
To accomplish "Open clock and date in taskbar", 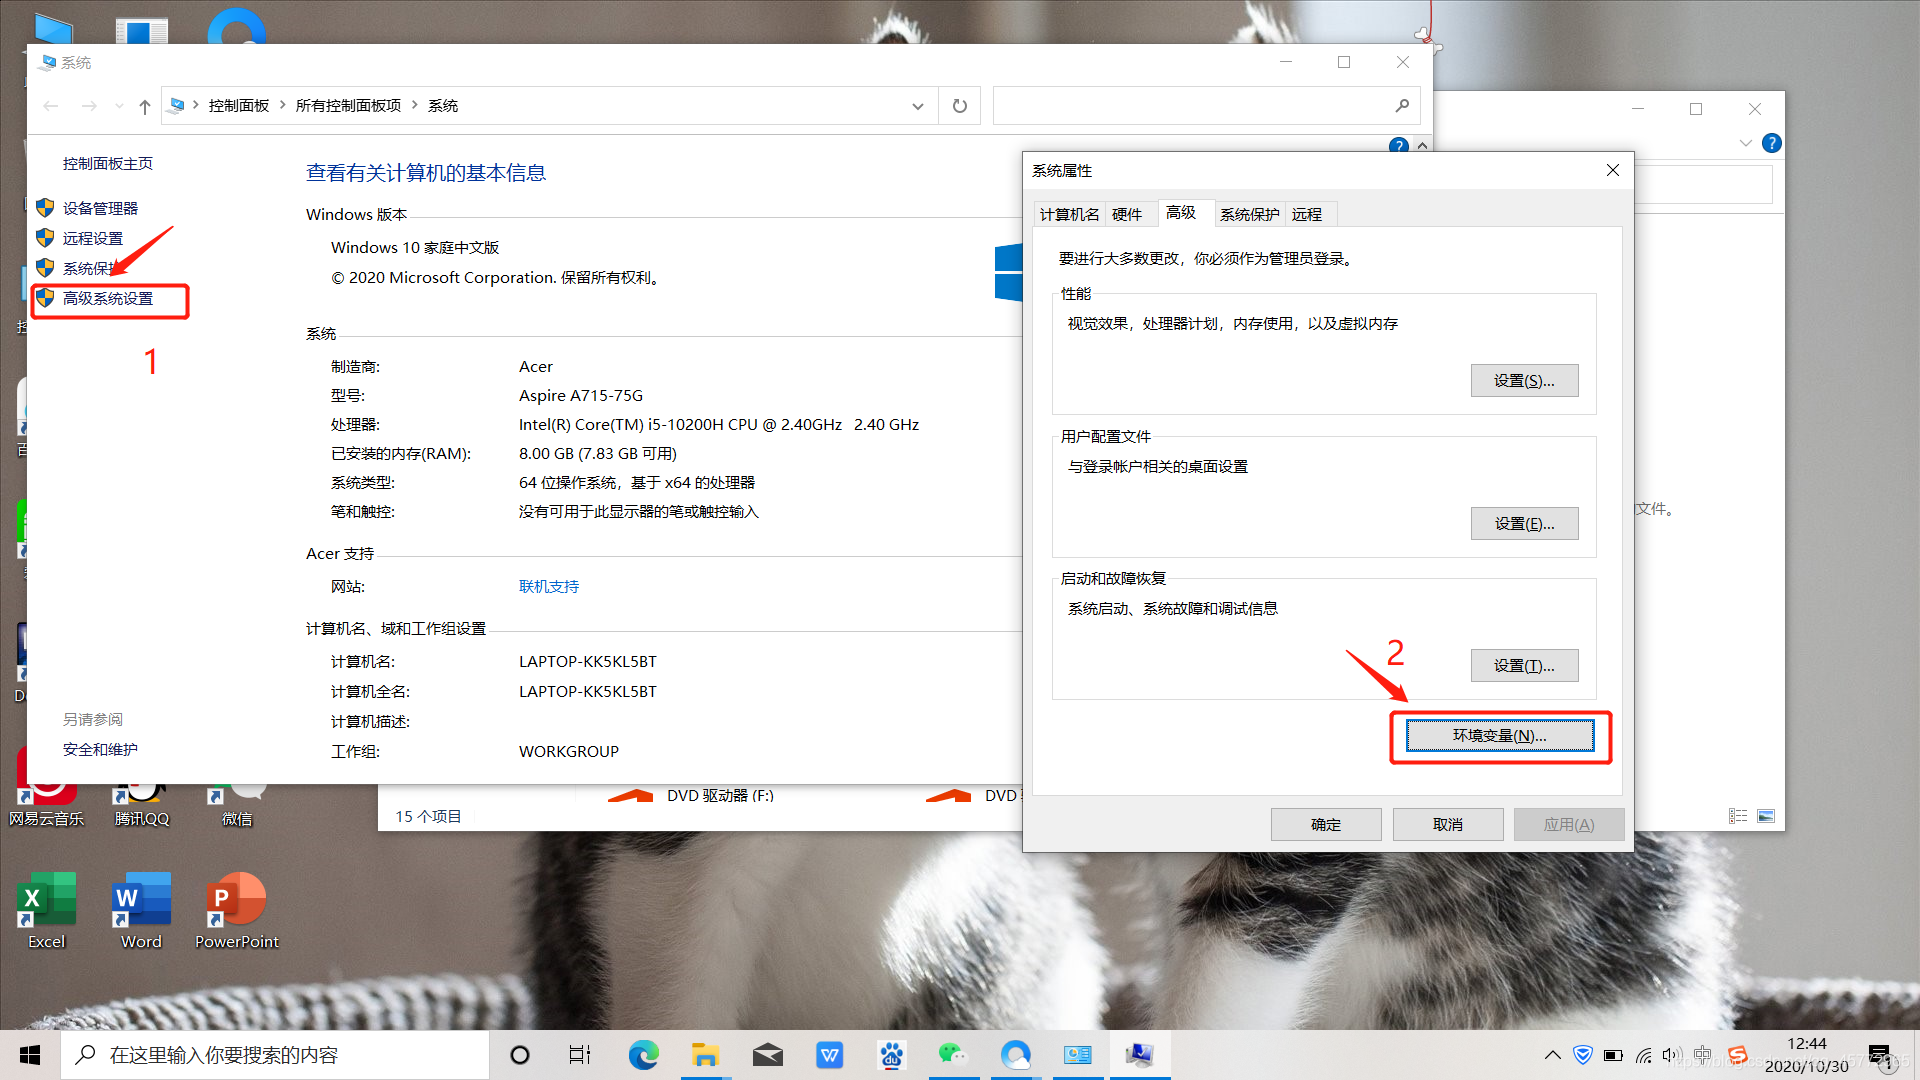I will tap(1806, 1055).
